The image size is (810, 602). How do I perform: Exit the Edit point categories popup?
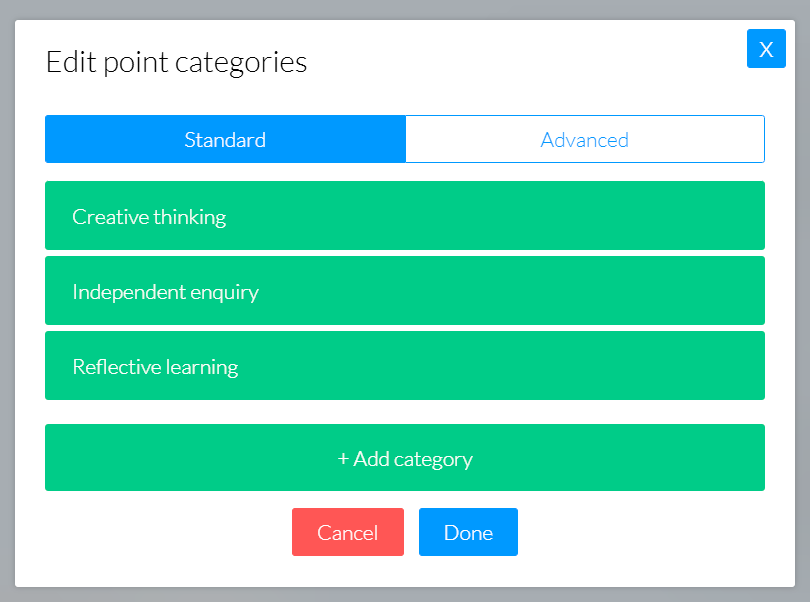coord(766,48)
